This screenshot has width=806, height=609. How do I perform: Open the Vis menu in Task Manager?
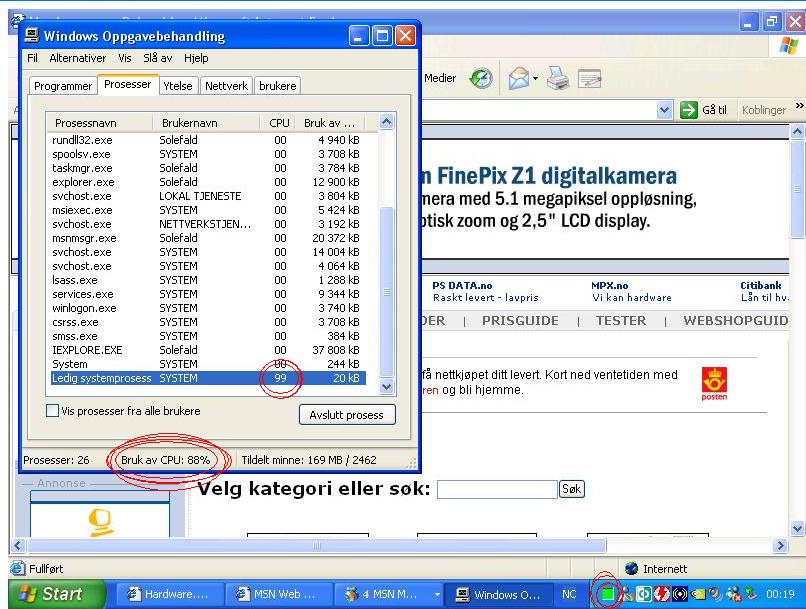click(125, 58)
